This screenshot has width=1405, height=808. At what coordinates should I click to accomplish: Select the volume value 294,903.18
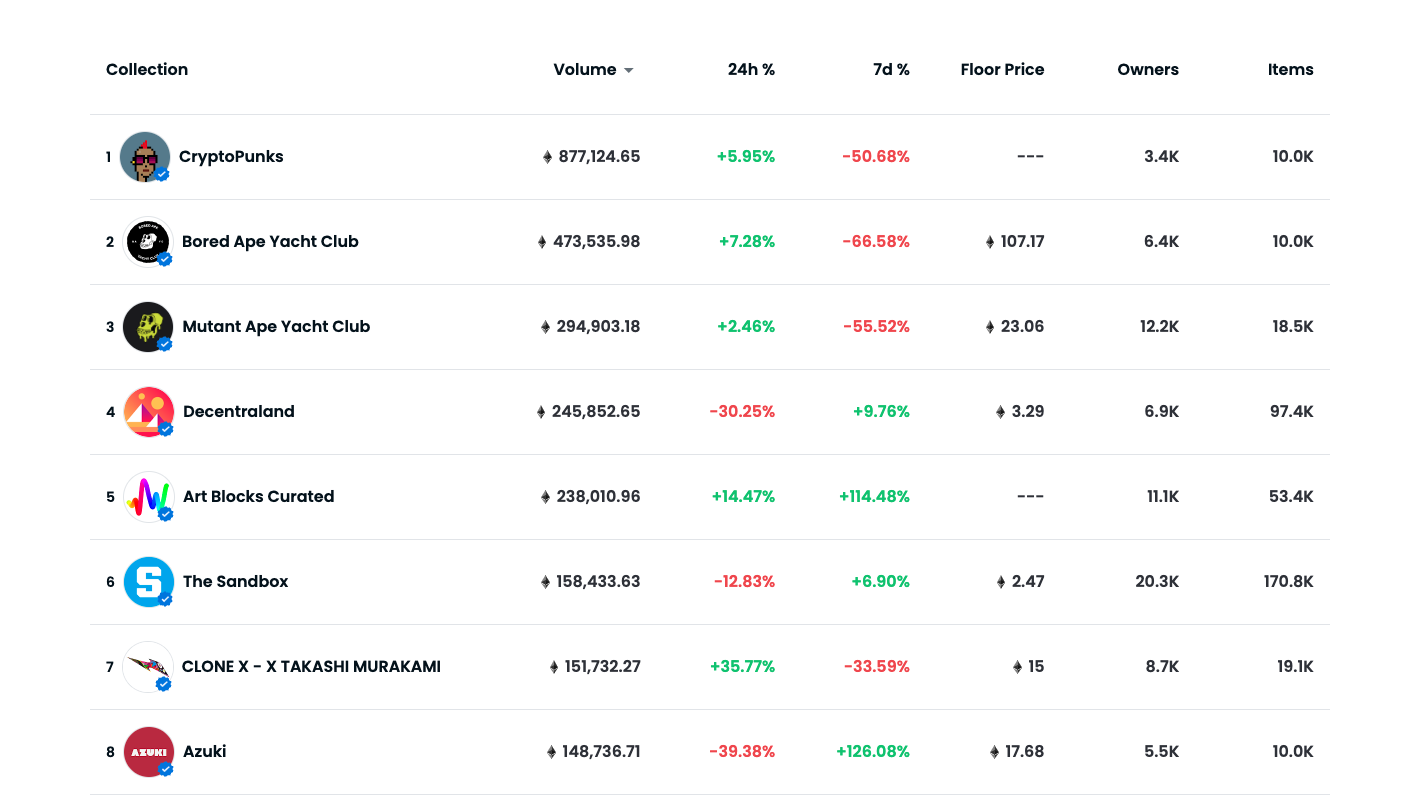pyautogui.click(x=598, y=327)
